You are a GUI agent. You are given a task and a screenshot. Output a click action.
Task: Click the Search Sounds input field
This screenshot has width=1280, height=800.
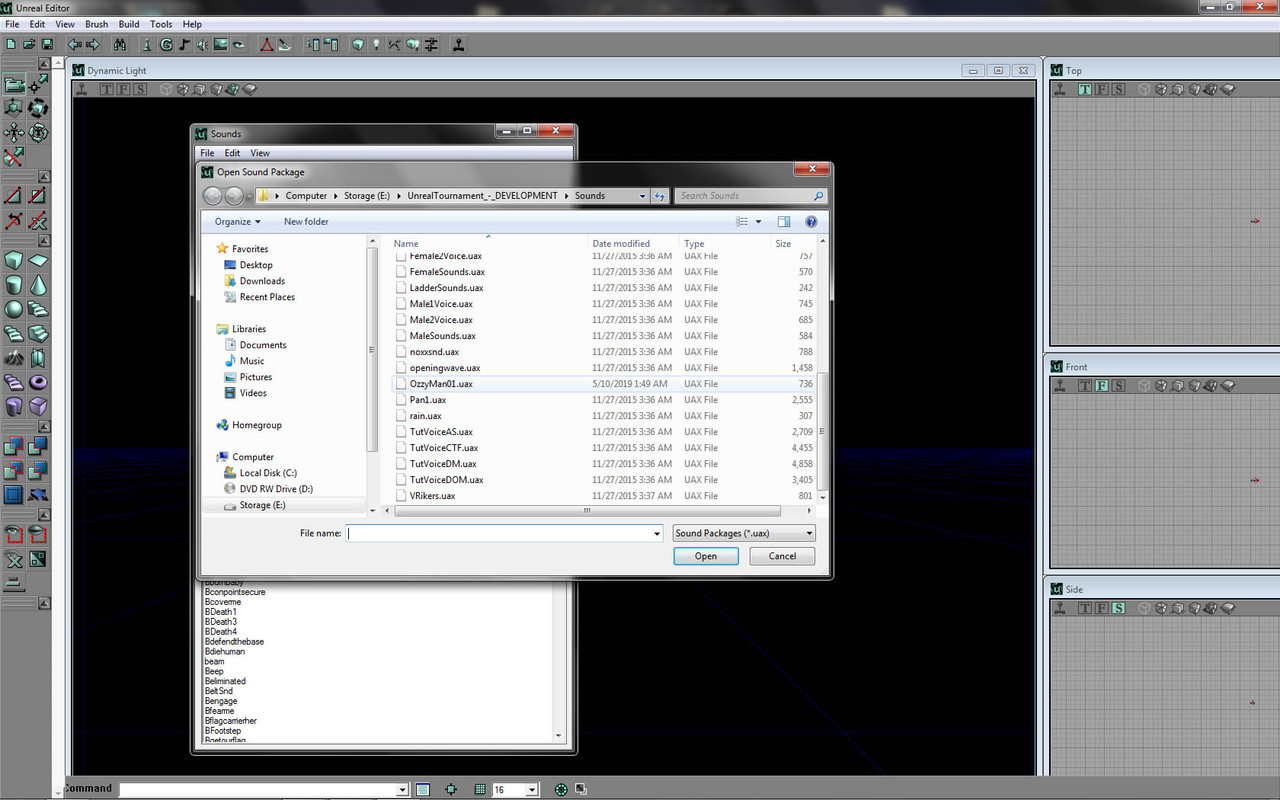[750, 196]
